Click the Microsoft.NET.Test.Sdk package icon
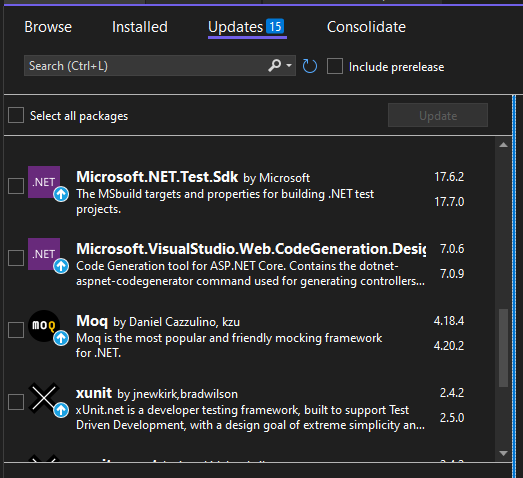This screenshot has height=478, width=523. pos(44,182)
